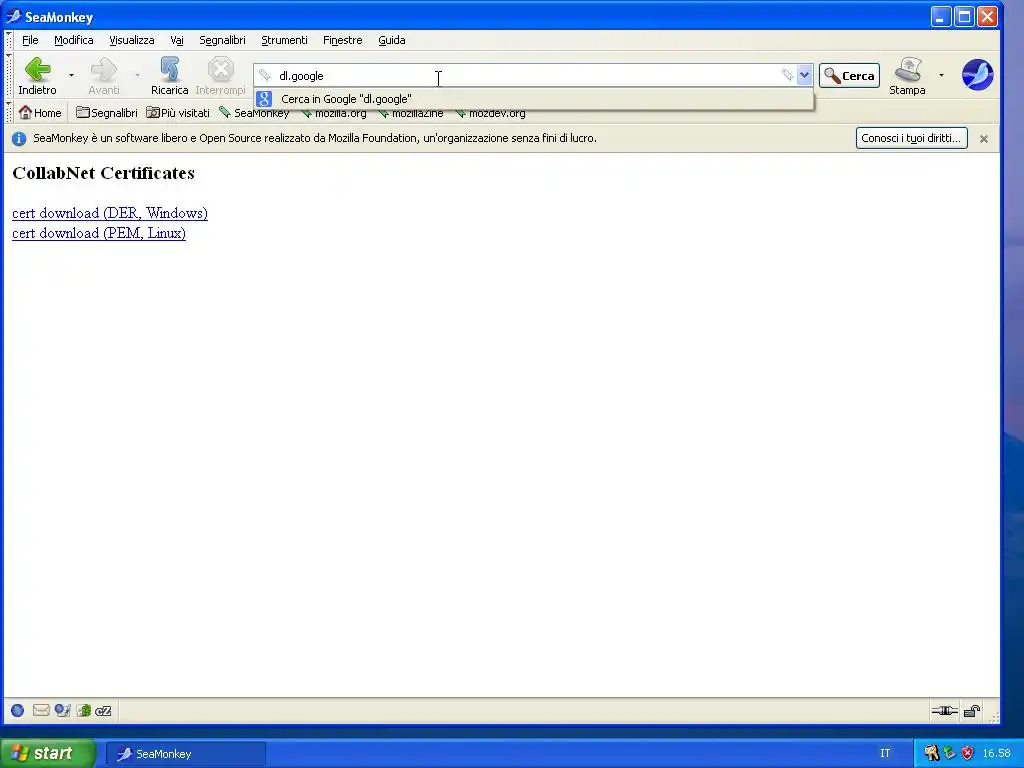
Task: Dismiss the SeaMonkey info notification bar
Action: point(984,138)
